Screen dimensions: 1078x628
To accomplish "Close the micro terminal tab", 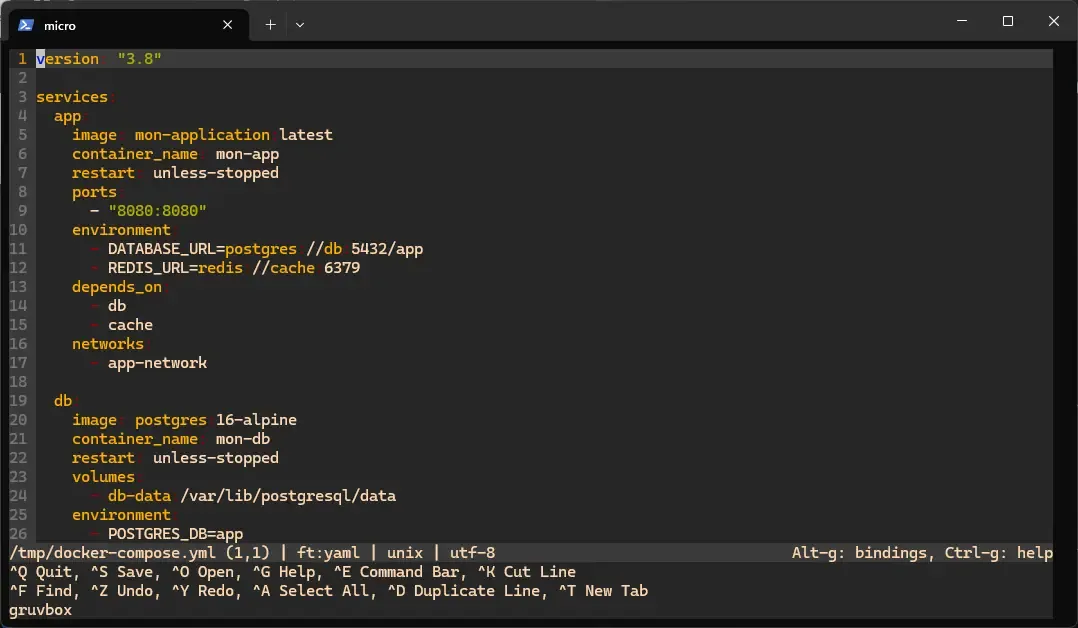I will 228,25.
